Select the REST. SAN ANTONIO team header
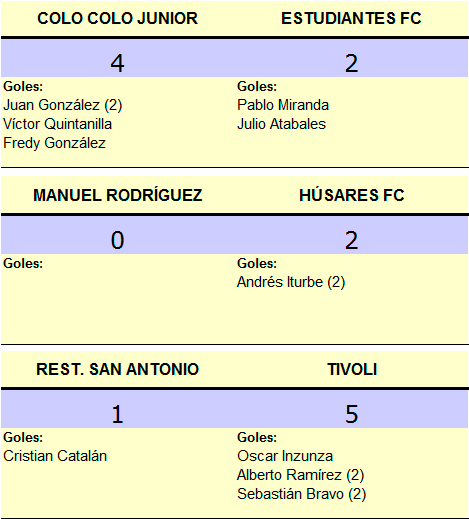The image size is (469, 519). click(x=117, y=369)
